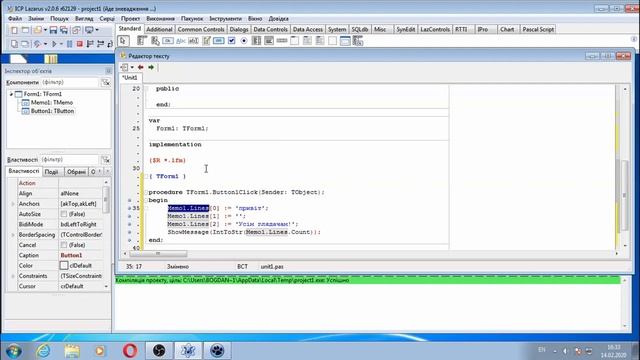Select the TPopupMenu palette component
The width and height of the screenshot is (640, 360).
click(156, 41)
